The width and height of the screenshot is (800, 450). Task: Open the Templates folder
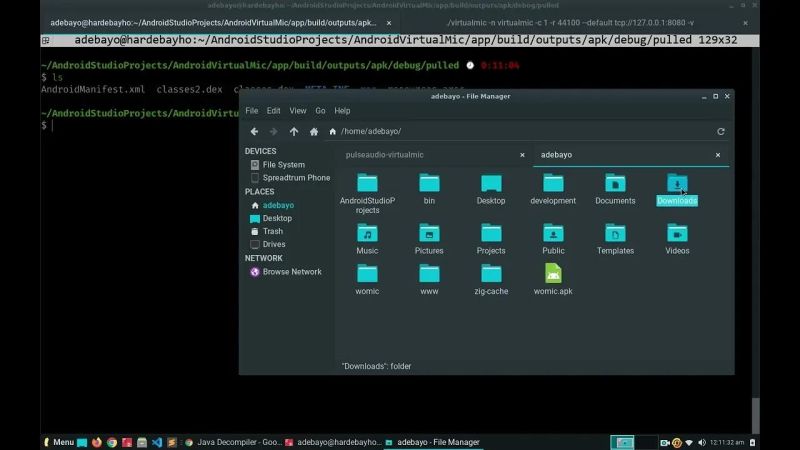coord(615,239)
